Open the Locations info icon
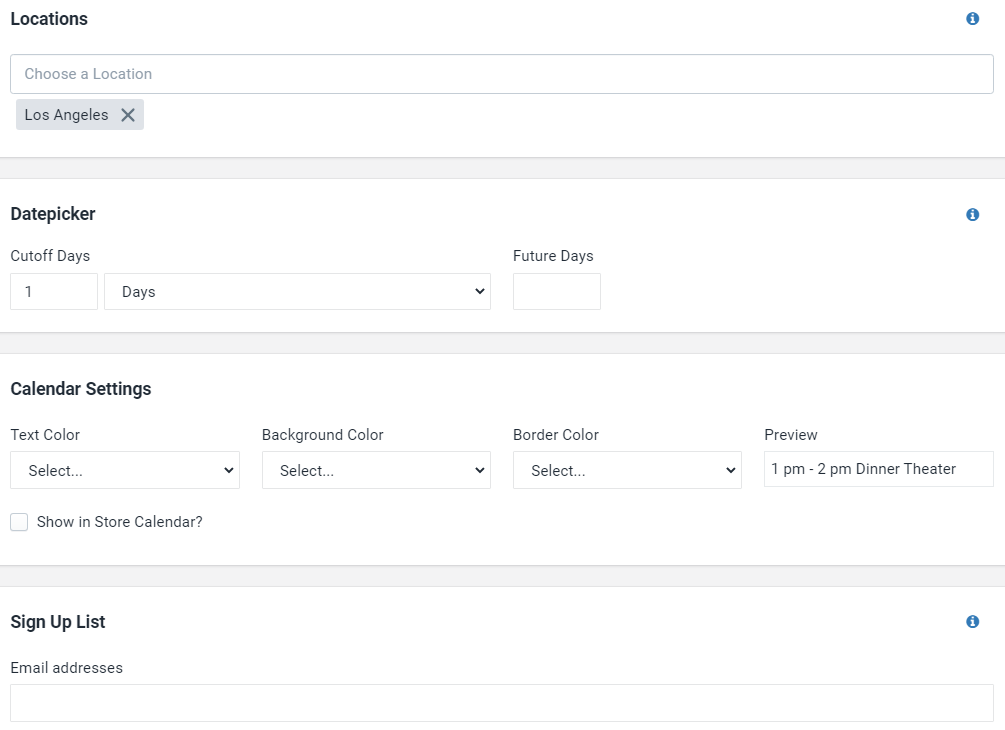 click(x=972, y=19)
